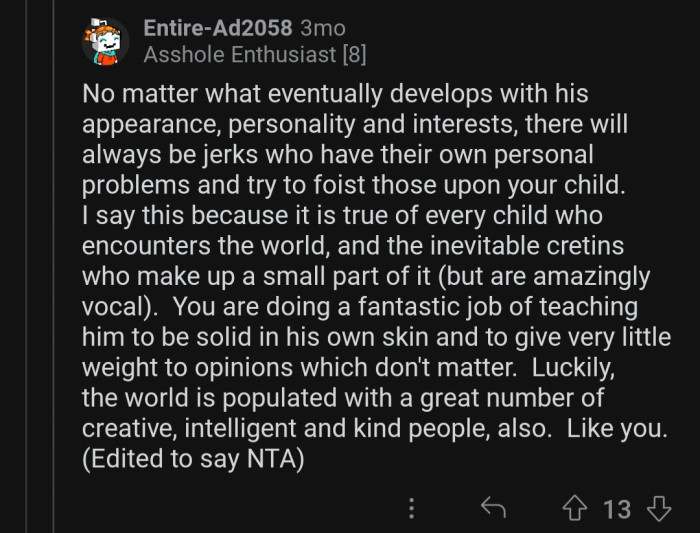Click the reply arrow icon

pyautogui.click(x=492, y=508)
